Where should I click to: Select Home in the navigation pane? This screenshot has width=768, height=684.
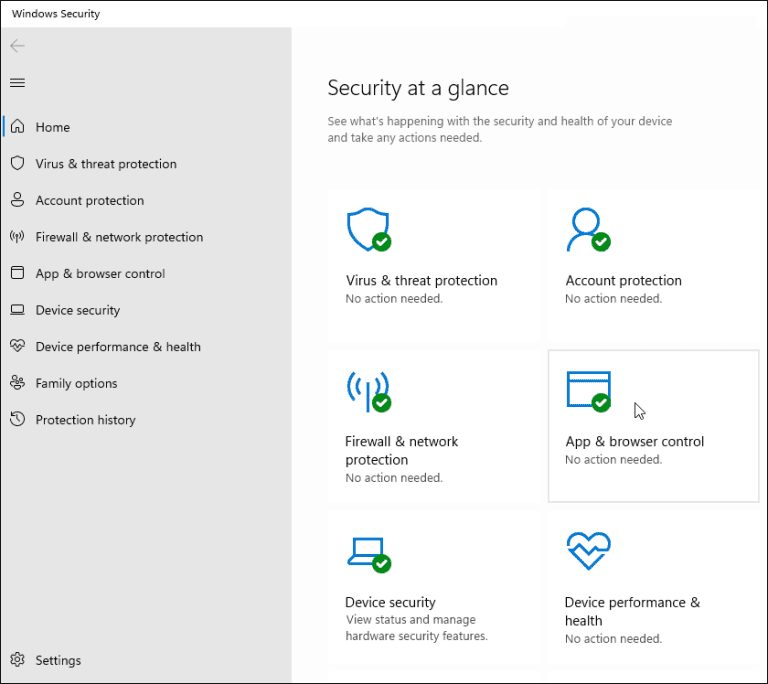coord(52,127)
